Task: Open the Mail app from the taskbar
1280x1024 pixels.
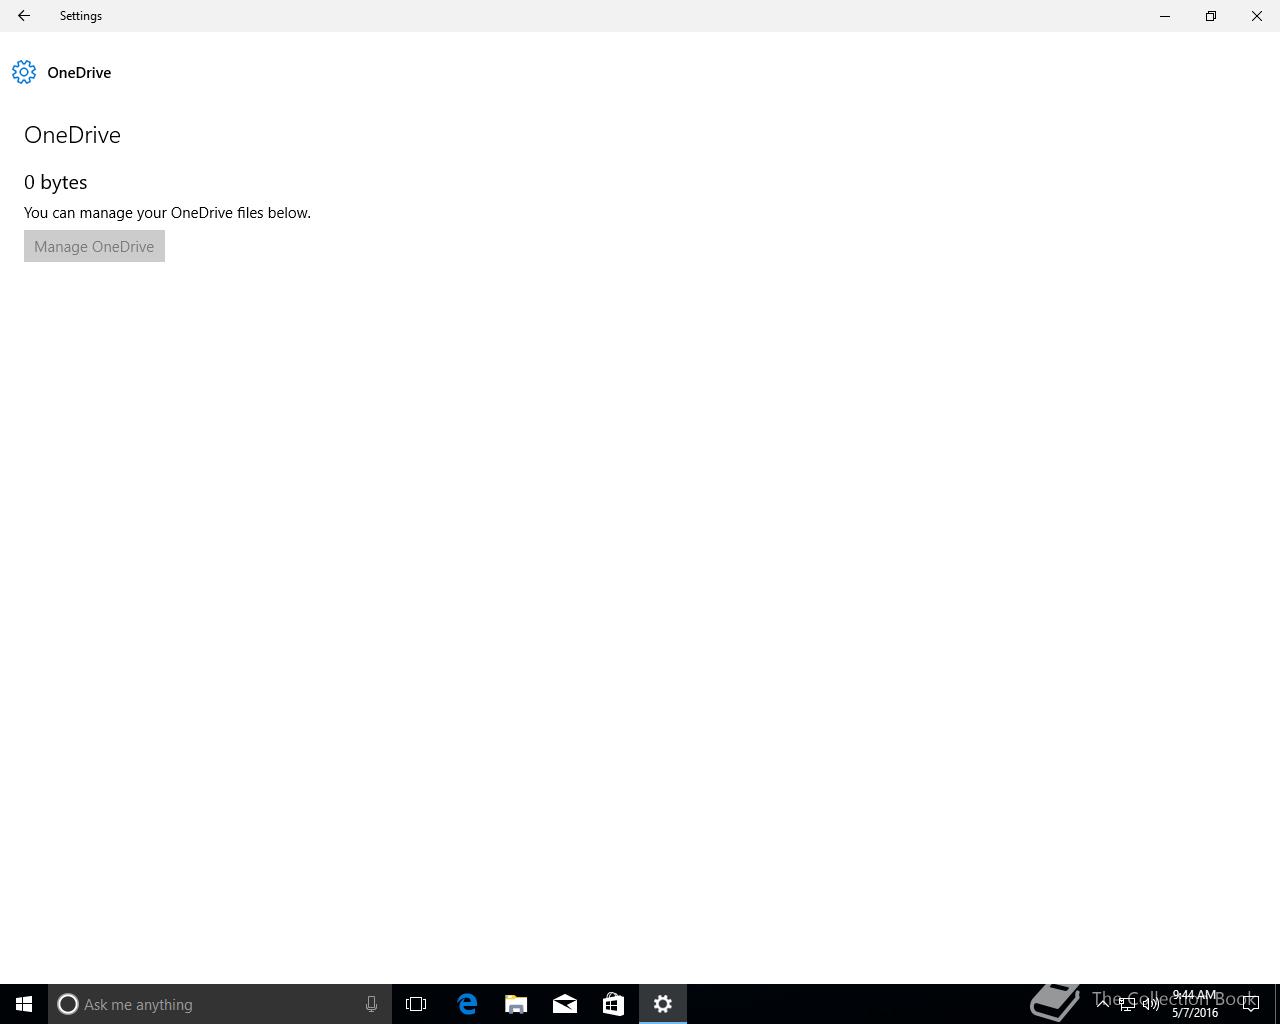Action: pyautogui.click(x=565, y=1004)
